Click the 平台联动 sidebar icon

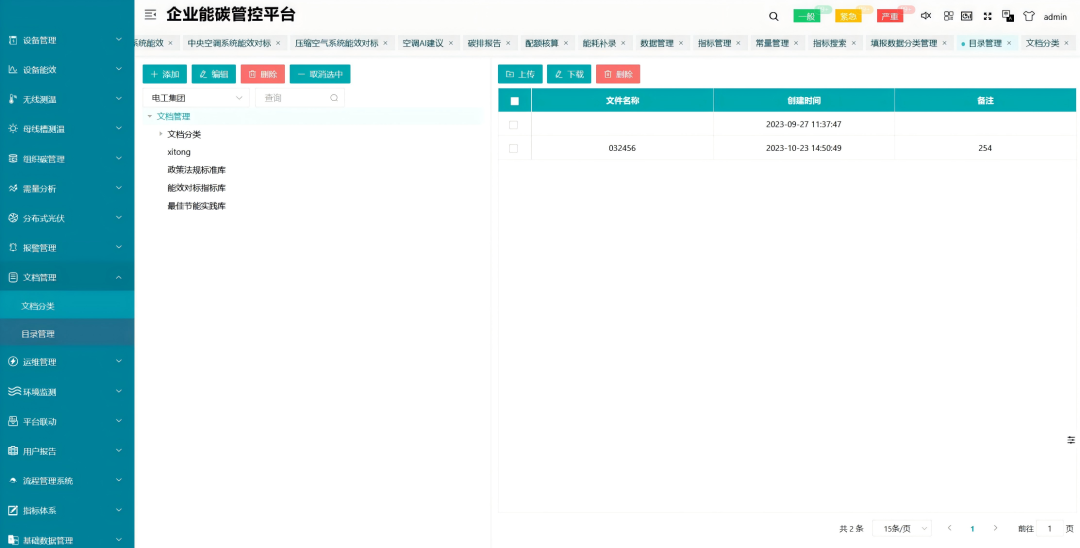click(12, 421)
